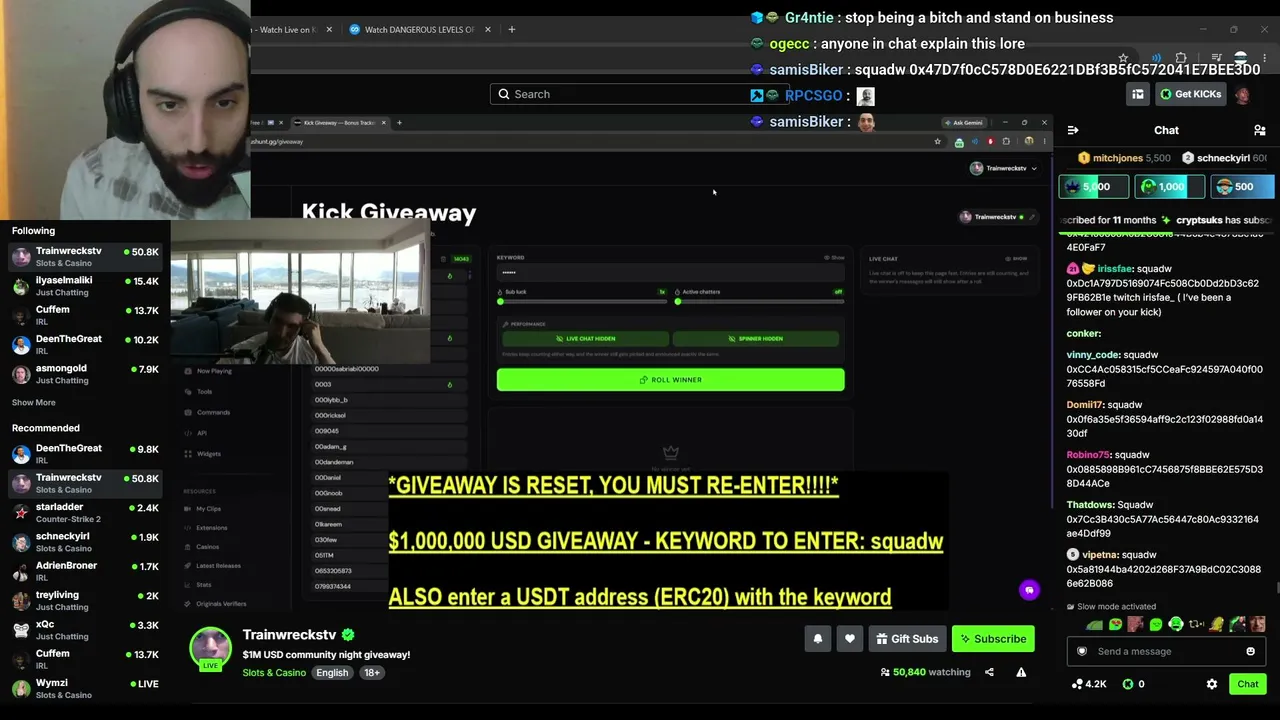Toggle the Live Chat Hidden option
The width and height of the screenshot is (1280, 720).
586,339
